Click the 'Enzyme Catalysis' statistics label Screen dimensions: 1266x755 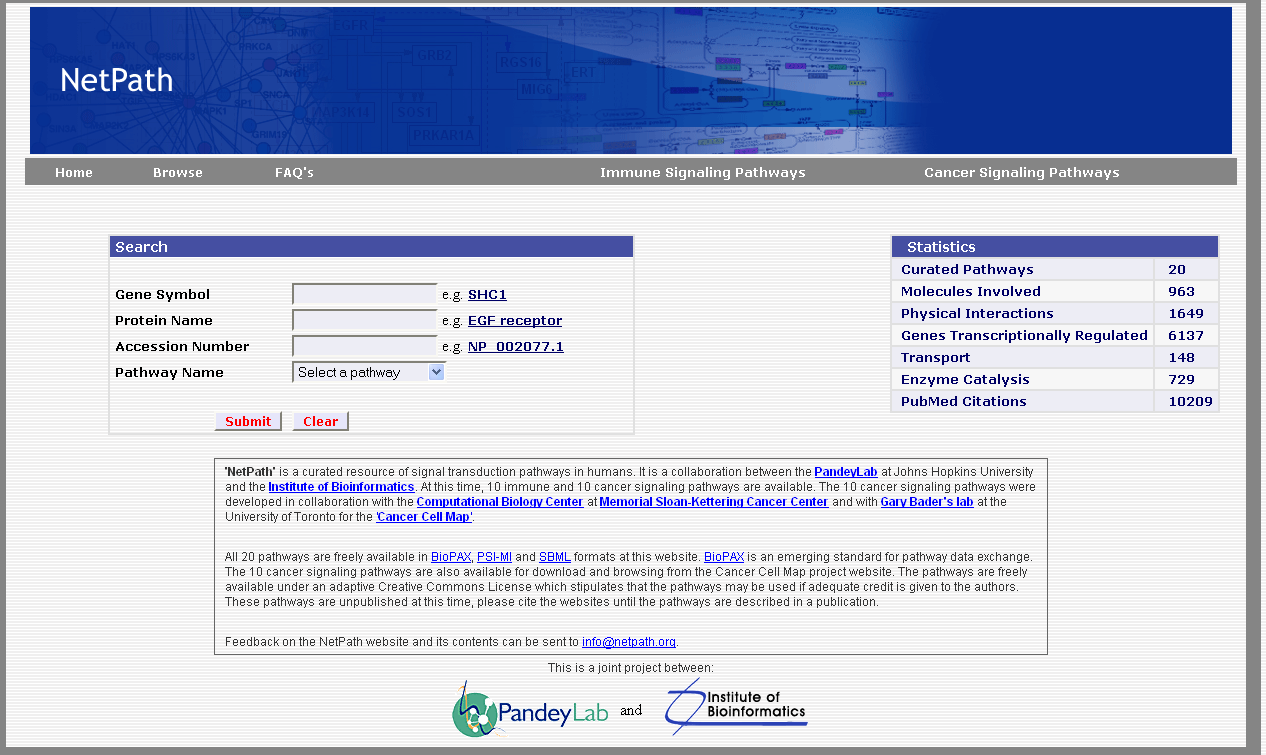pos(965,380)
